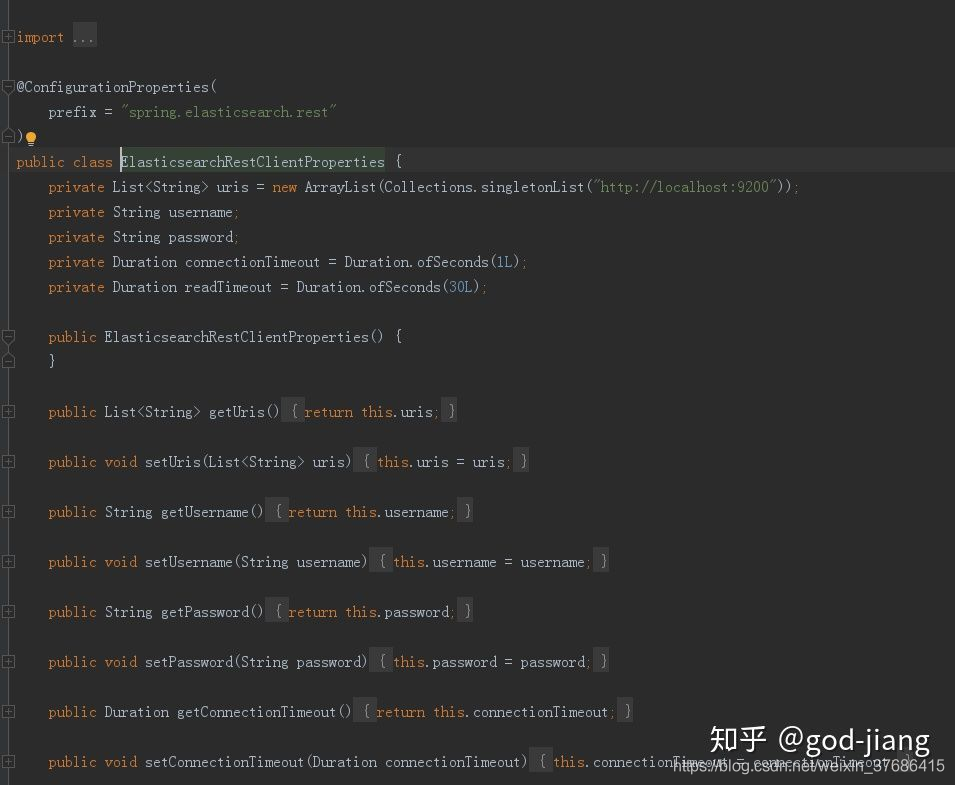955x785 pixels.
Task: Click the "spring.elasticsearch.rest" prefix string
Action: [x=228, y=112]
